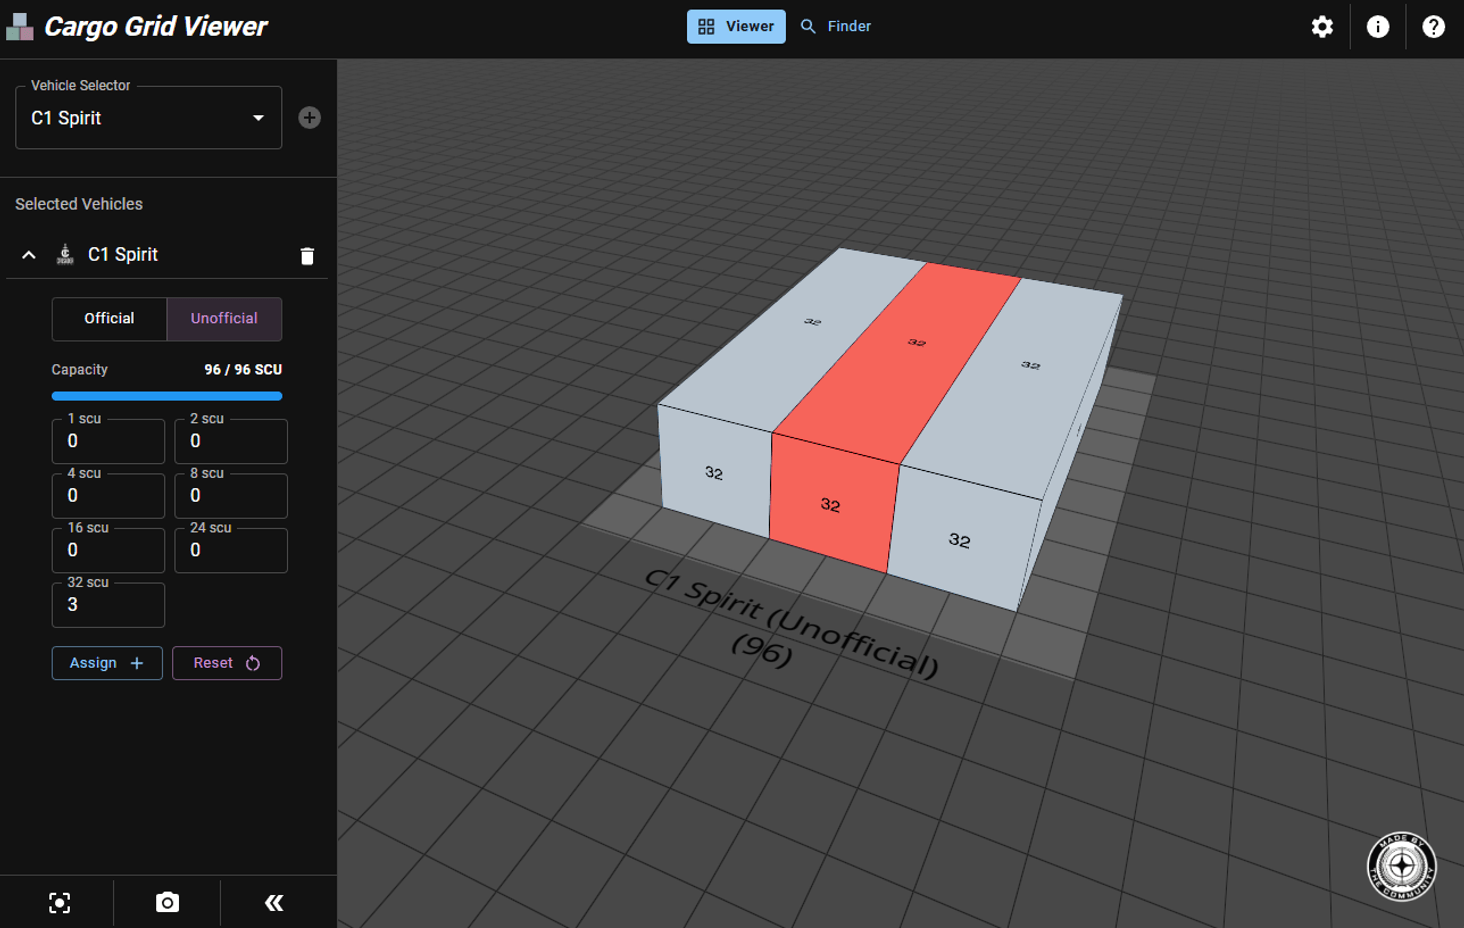Click the Cargo Grid Viewer title
The image size is (1464, 928).
pyautogui.click(x=156, y=27)
